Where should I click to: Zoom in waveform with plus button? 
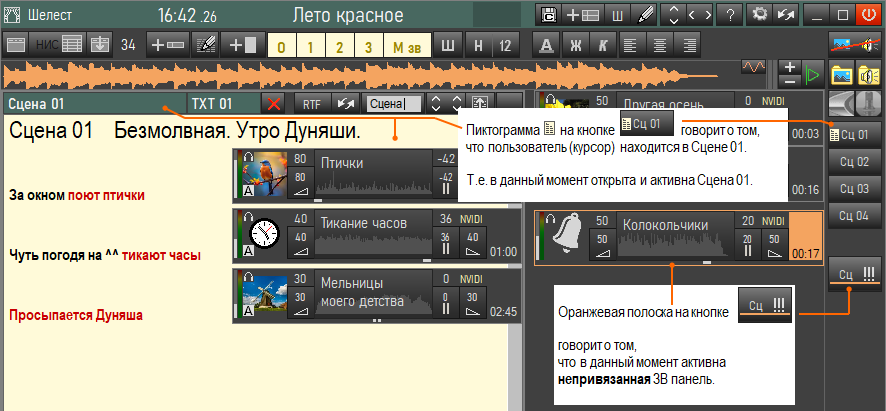coord(789,67)
